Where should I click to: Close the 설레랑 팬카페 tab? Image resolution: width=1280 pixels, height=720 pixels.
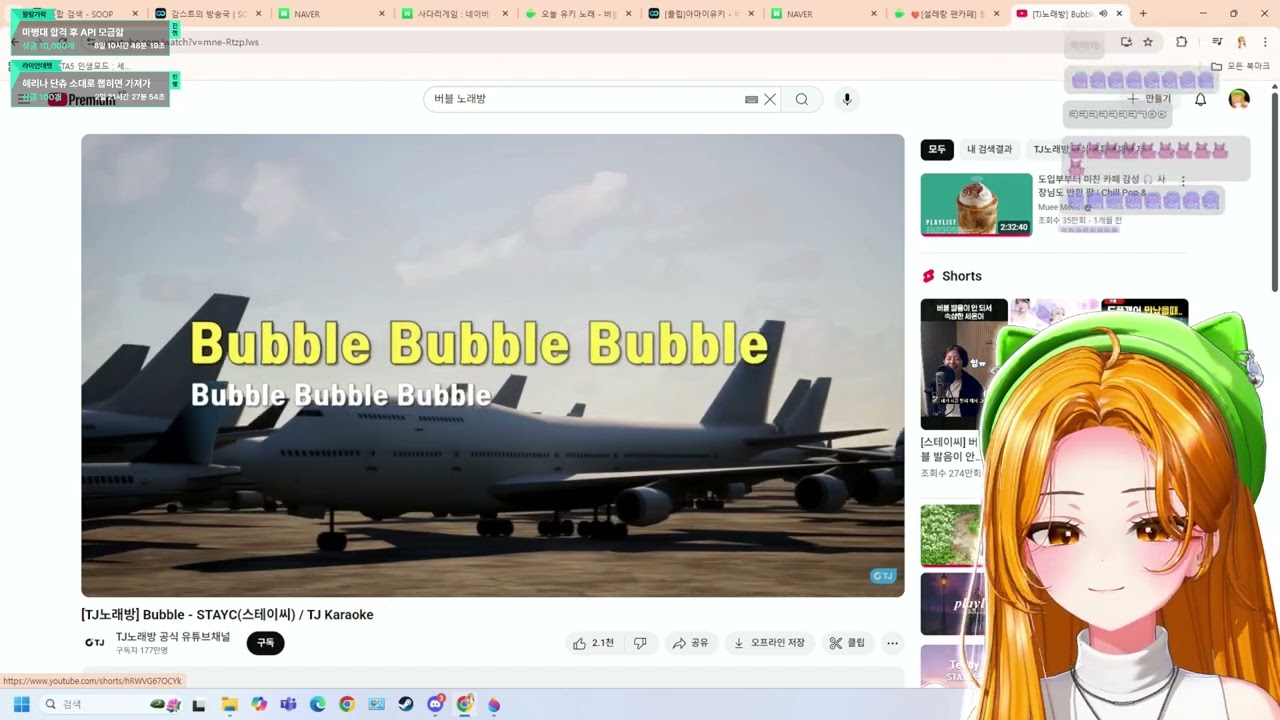(997, 14)
